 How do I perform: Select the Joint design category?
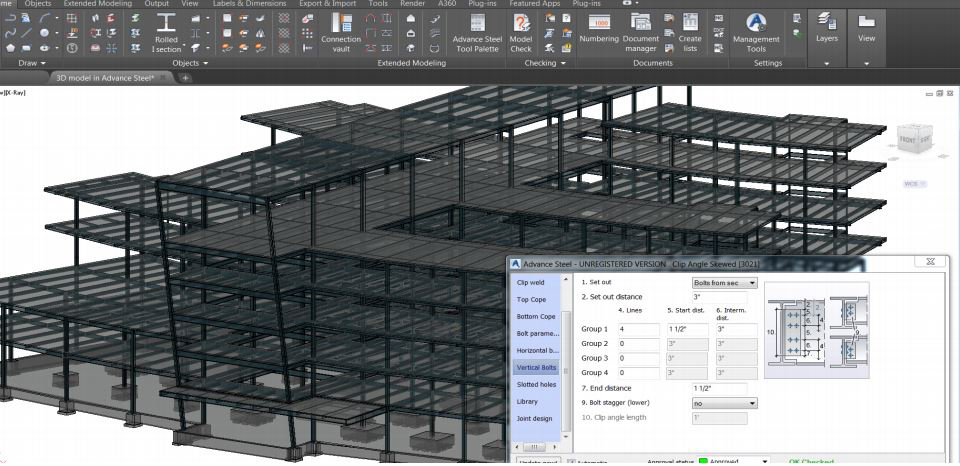534,419
